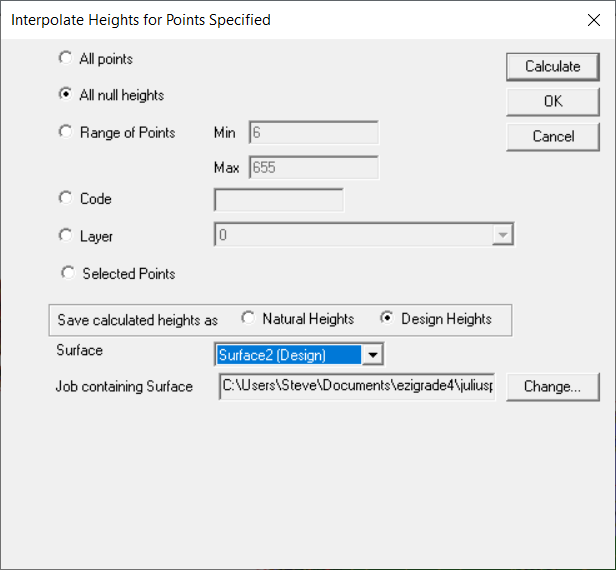Expand the Layer dropdown arrow
Image resolution: width=616 pixels, height=570 pixels.
[x=503, y=235]
